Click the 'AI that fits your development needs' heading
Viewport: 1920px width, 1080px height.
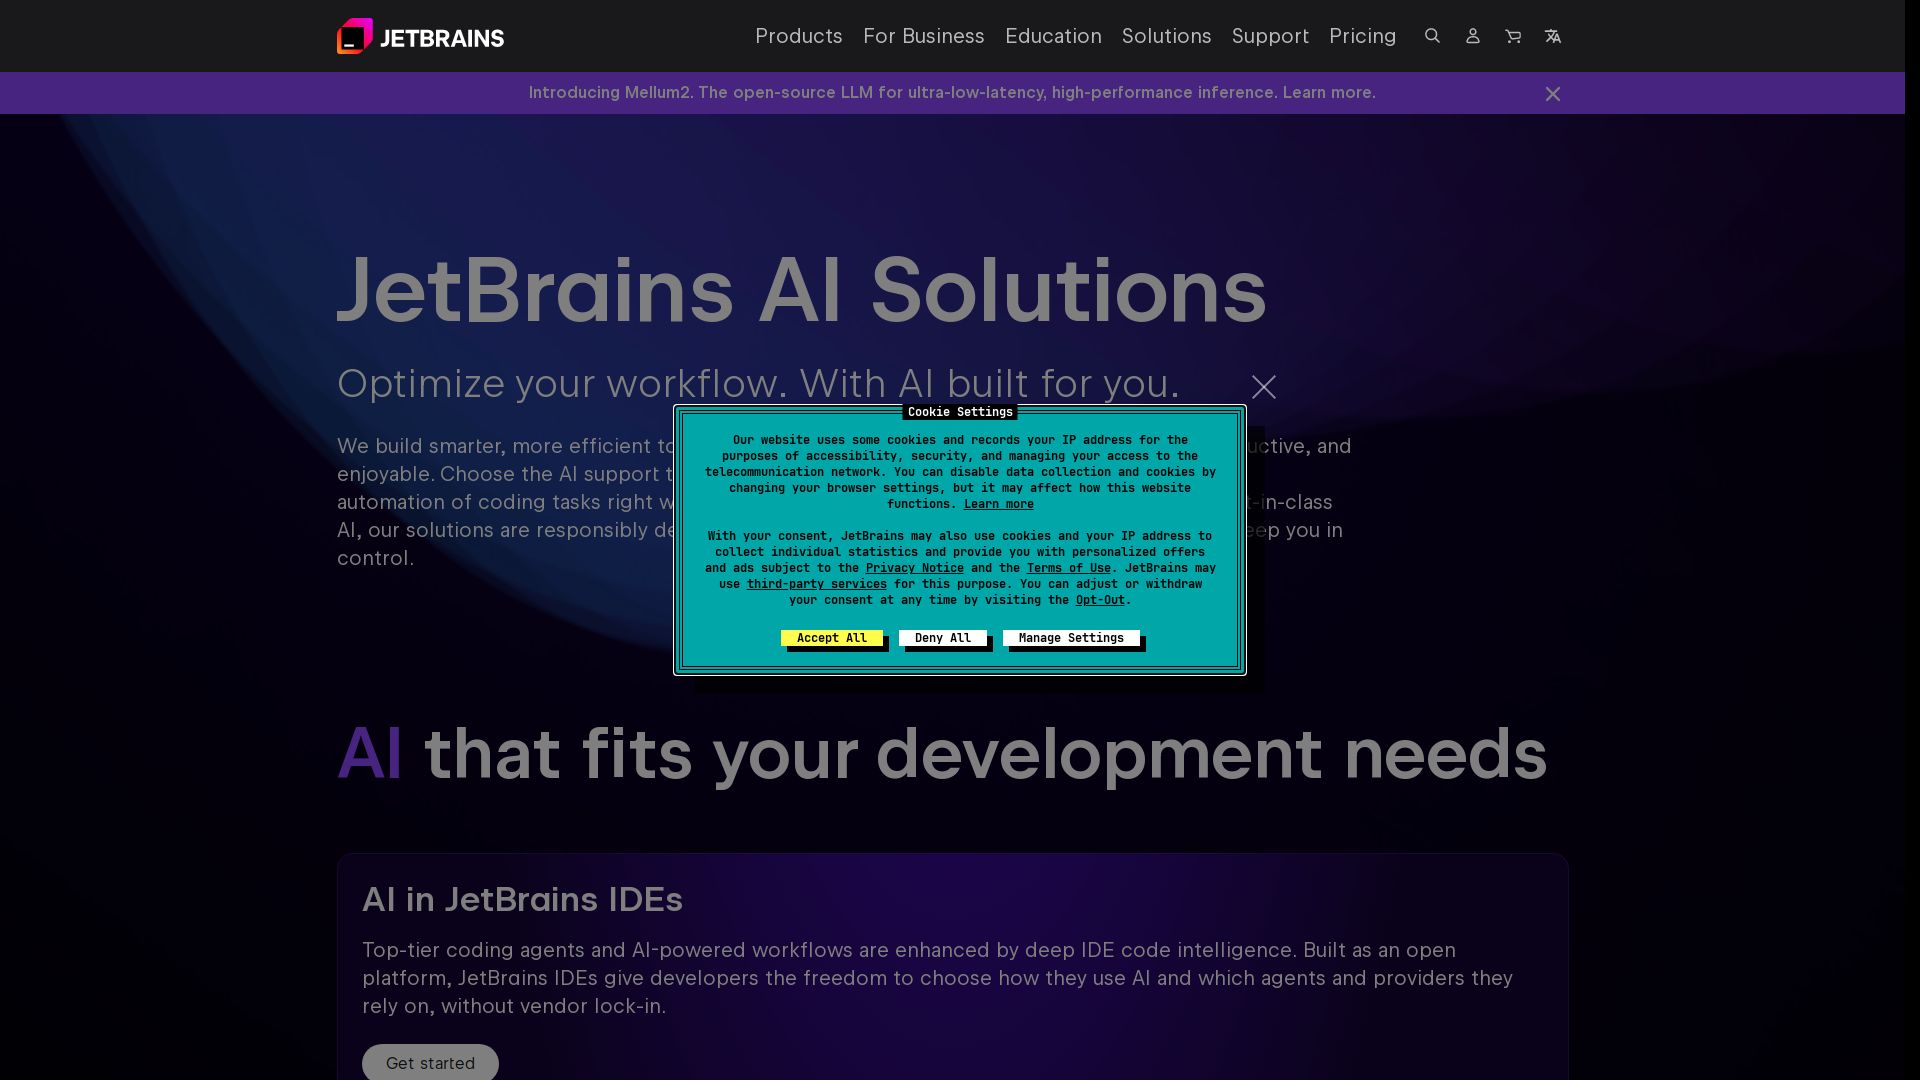click(x=942, y=755)
